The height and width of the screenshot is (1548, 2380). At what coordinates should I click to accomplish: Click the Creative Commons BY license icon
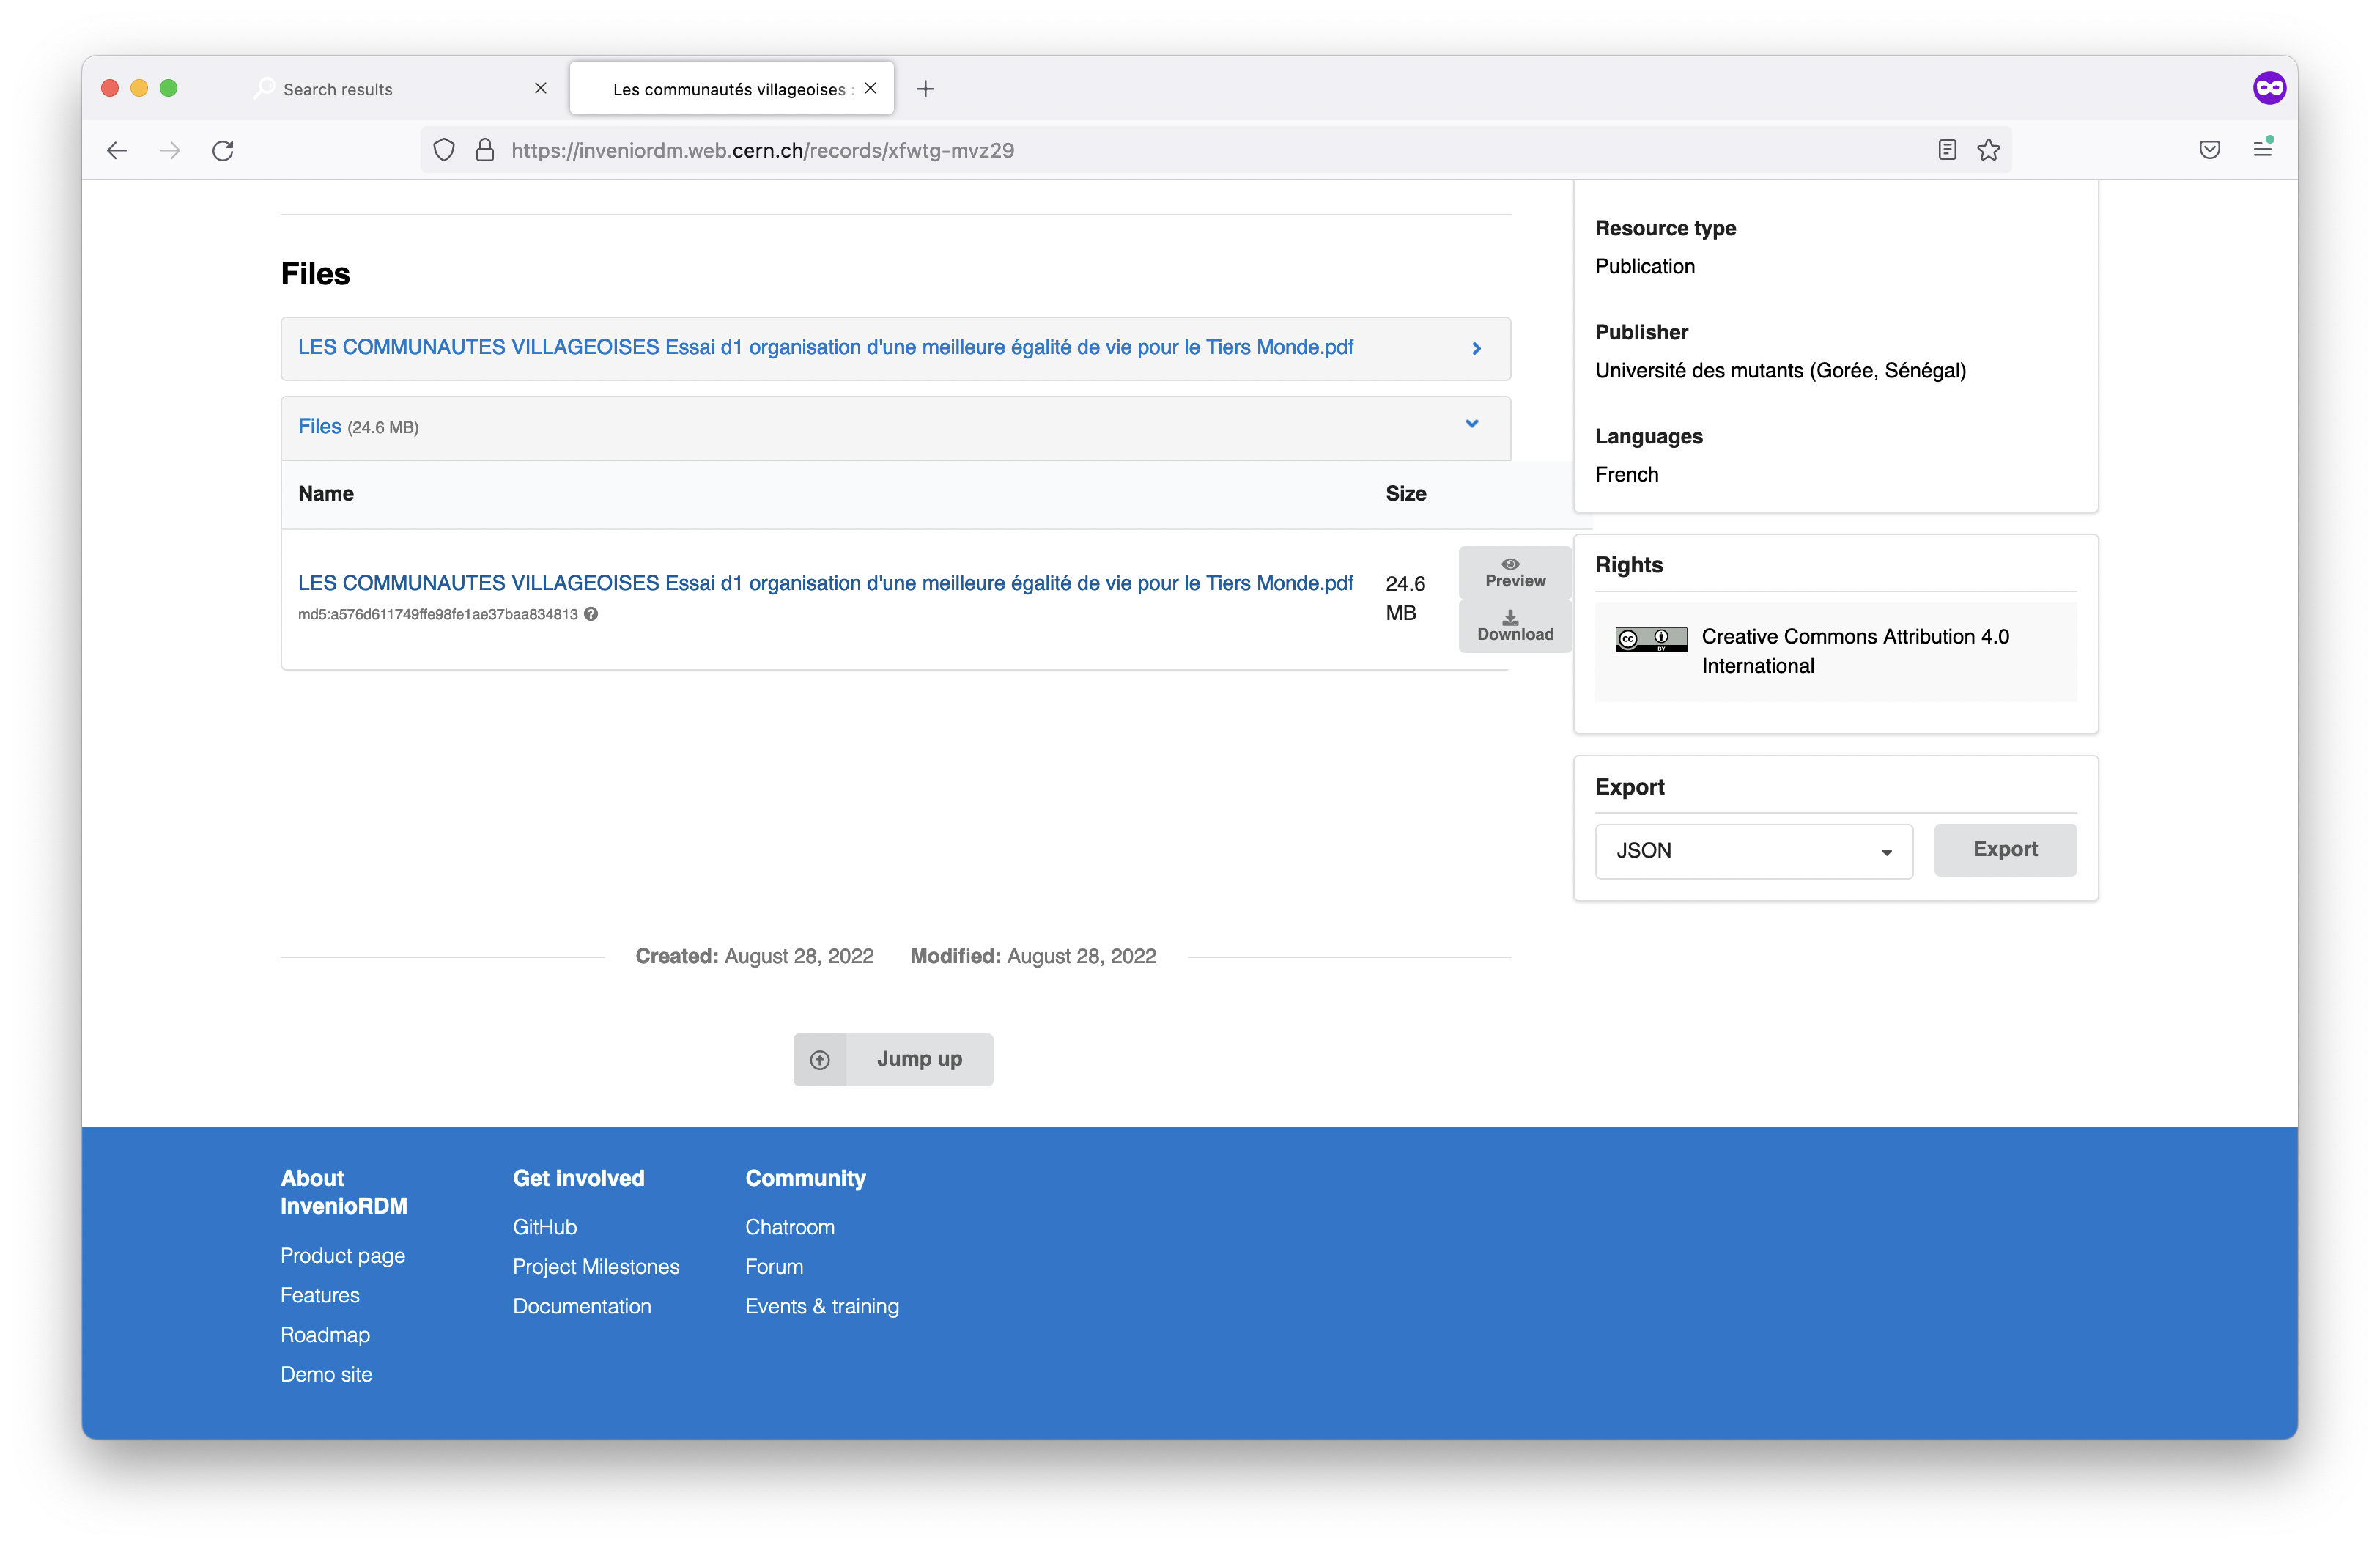[x=1650, y=639]
